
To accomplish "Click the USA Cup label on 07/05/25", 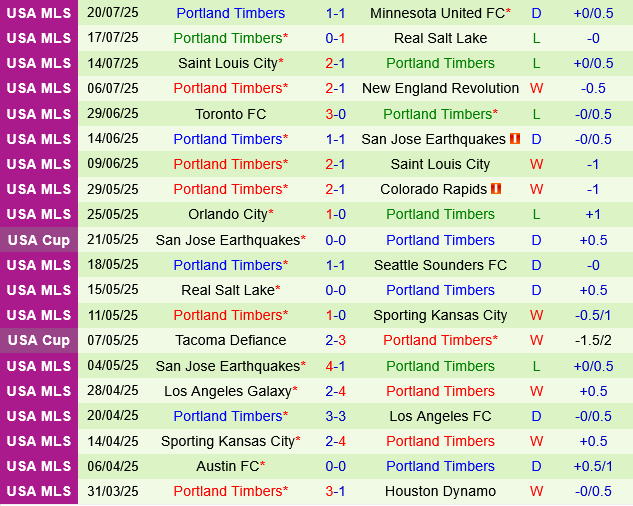I will pyautogui.click(x=38, y=340).
